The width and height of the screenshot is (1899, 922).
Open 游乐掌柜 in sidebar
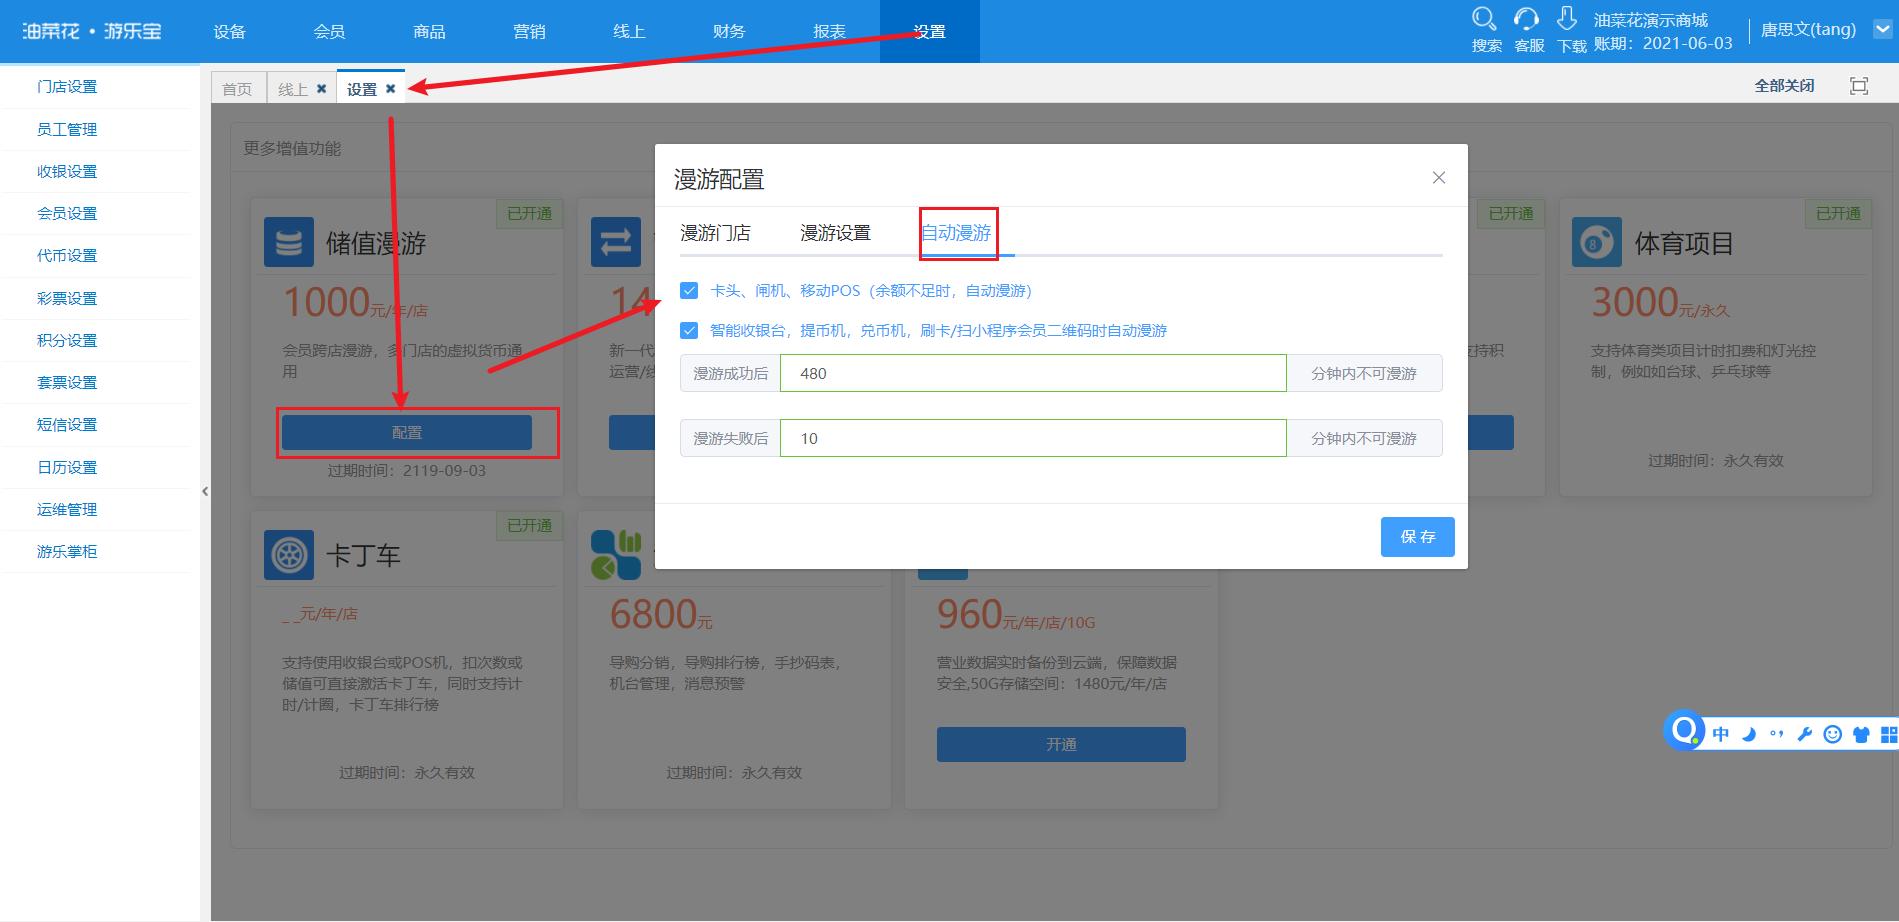(x=67, y=551)
